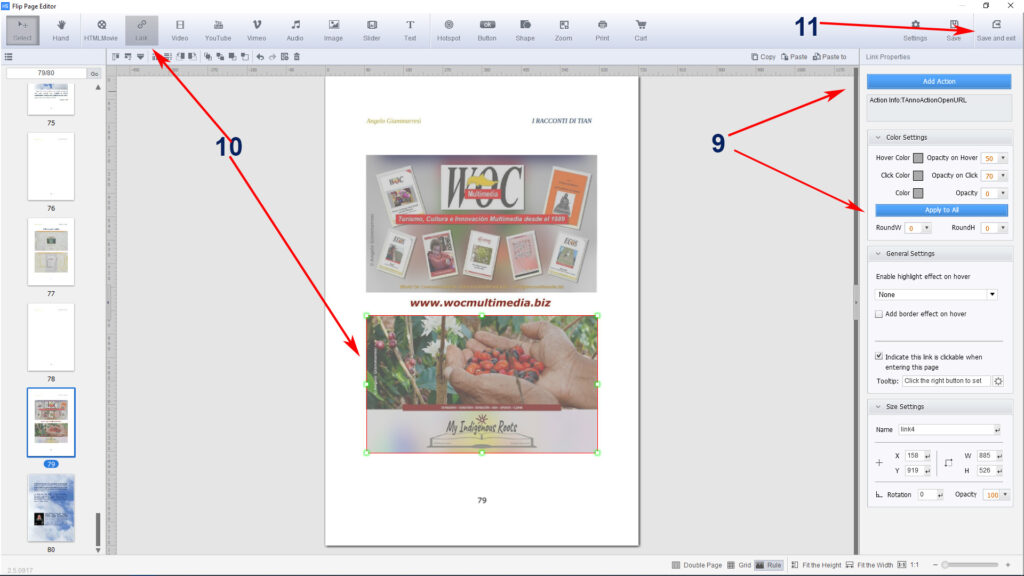
Task: Click Apply to All button
Action: (941, 210)
